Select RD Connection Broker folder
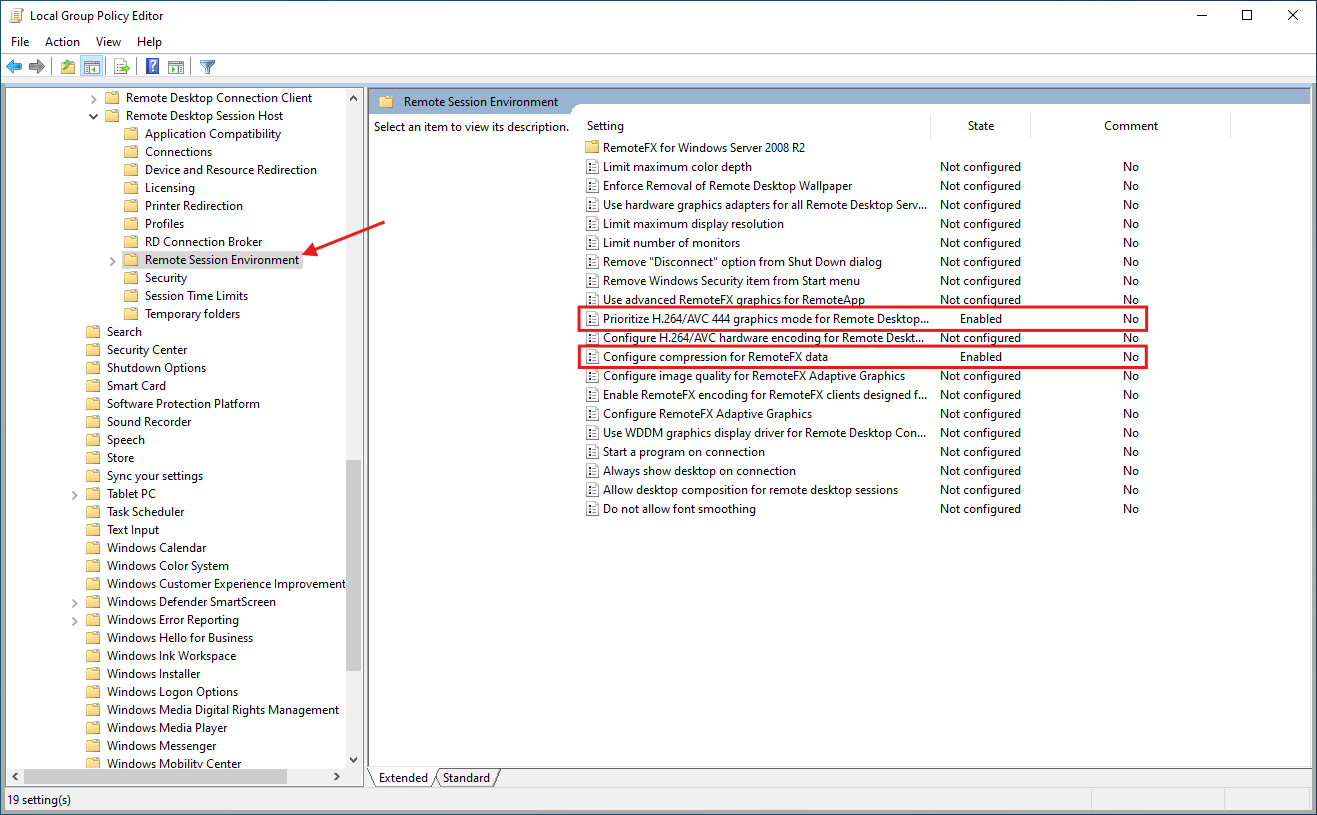The height and width of the screenshot is (815, 1317). 203,242
